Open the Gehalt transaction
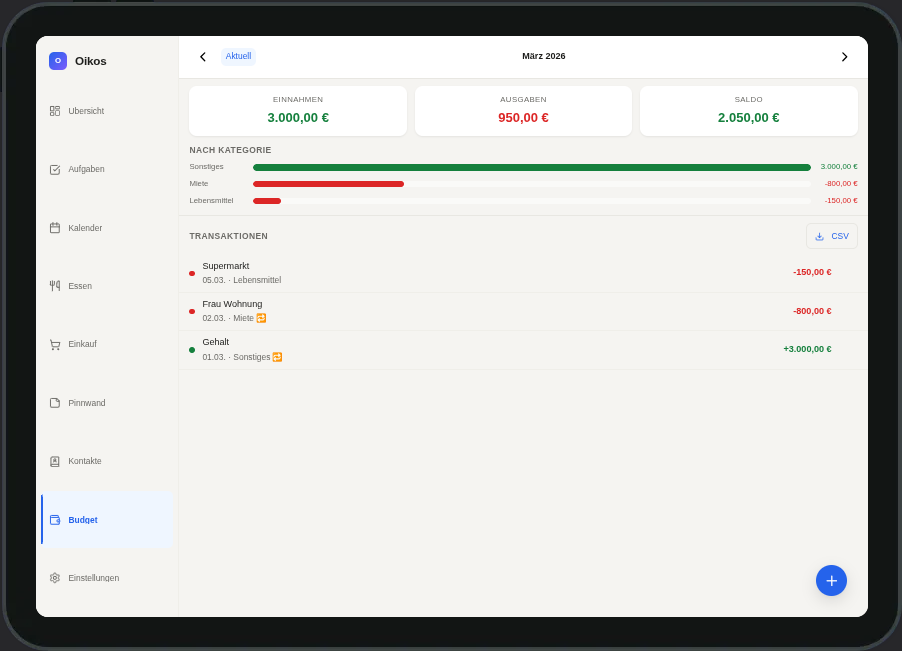Screen dimensions: 902x651 523,350
